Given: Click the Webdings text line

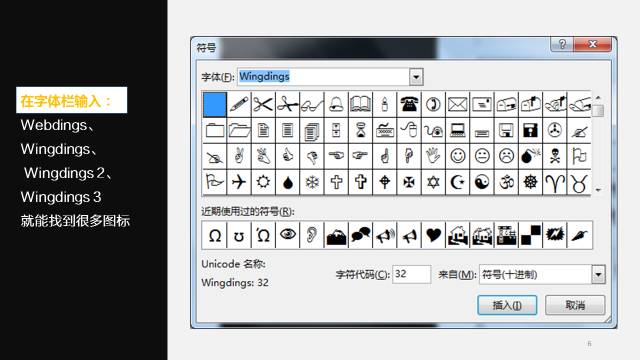Looking at the screenshot, I should point(58,125).
